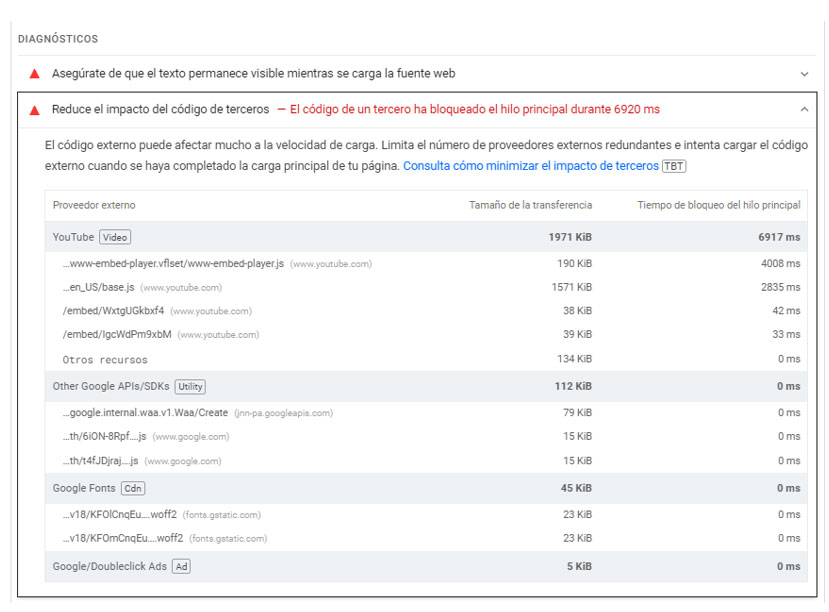829x612 pixels.
Task: Click the 4008 ms blocking time value
Action: (x=780, y=263)
